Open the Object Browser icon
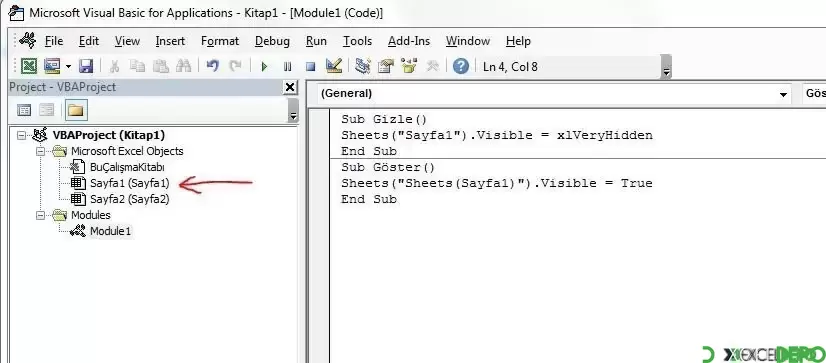The image size is (826, 363). [409, 66]
